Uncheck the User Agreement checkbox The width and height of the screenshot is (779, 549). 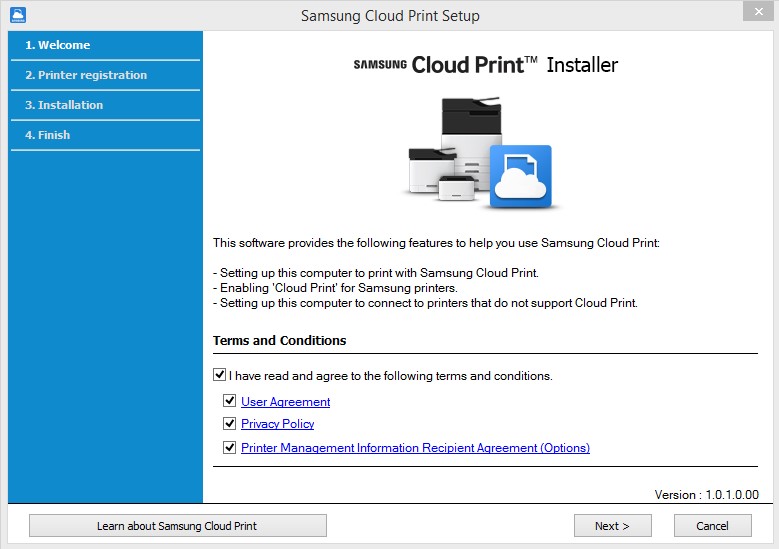point(229,400)
